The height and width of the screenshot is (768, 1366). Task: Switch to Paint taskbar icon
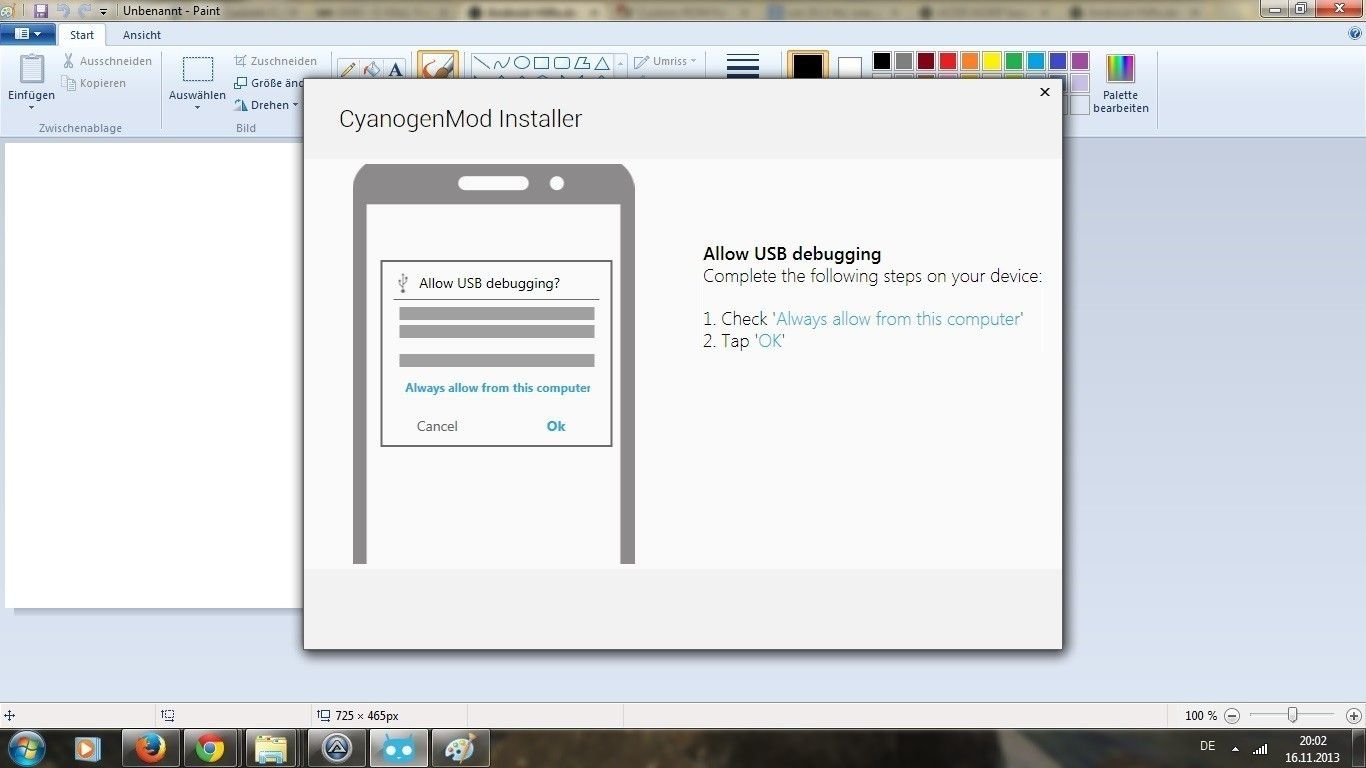pos(460,748)
